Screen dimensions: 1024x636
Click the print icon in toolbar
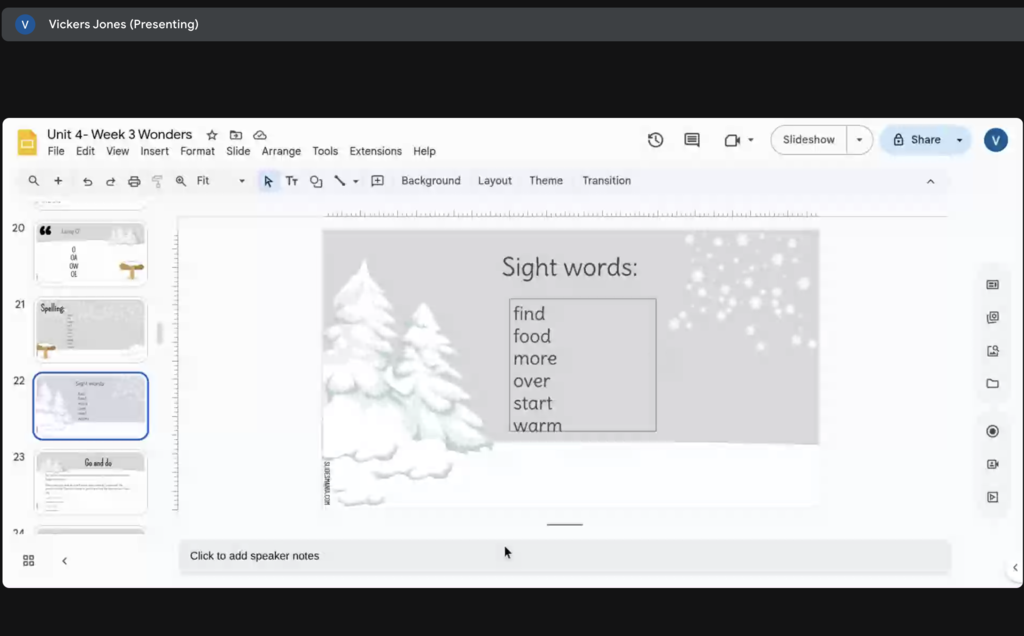tap(134, 181)
